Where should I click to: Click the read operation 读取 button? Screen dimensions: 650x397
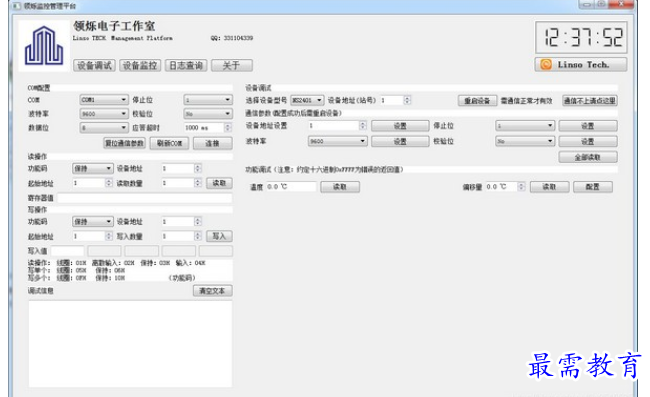pos(219,183)
